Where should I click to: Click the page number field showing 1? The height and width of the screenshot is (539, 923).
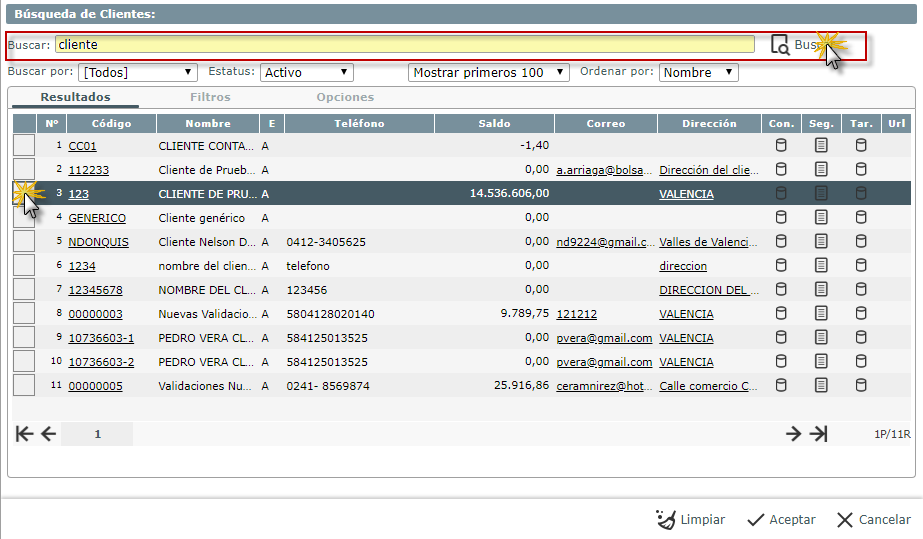tap(97, 434)
